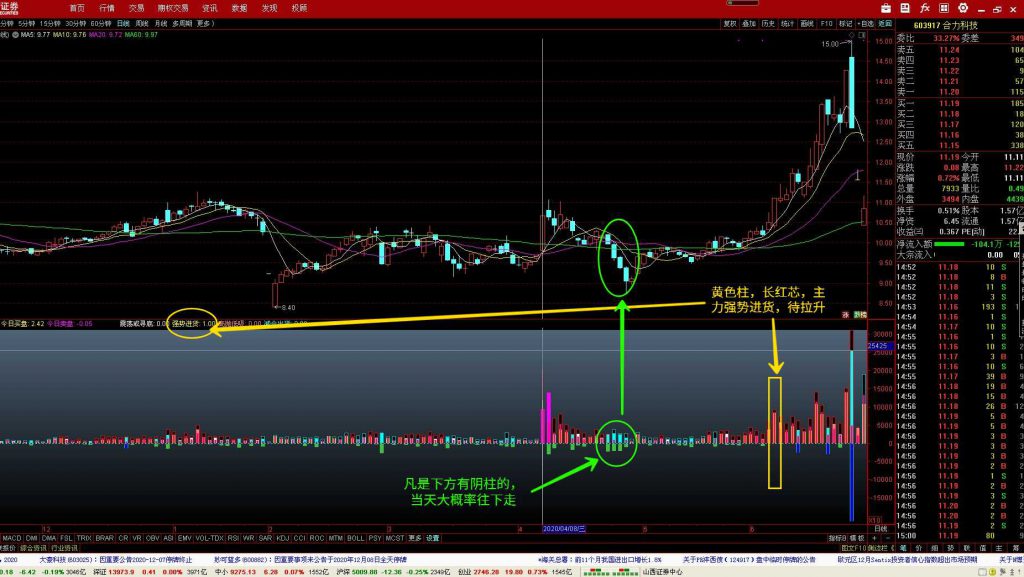Viewport: 1024px width, 577px height.
Task: Expand 更多 indicators in bottom bar
Action: tap(414, 538)
